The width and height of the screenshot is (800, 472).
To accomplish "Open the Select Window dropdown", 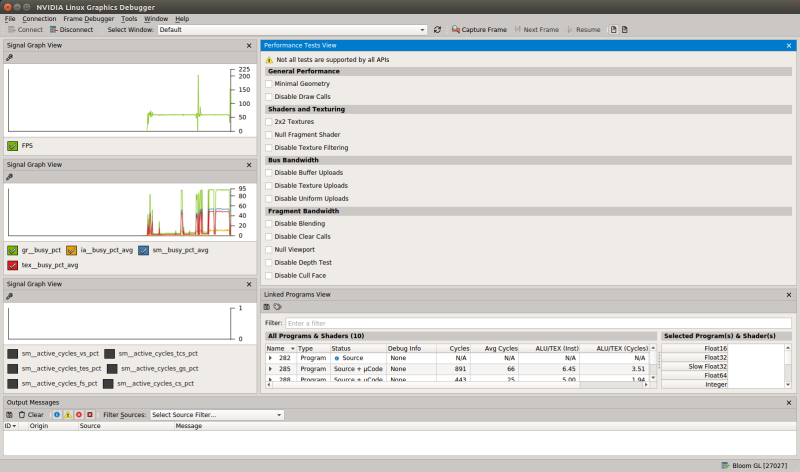I will (x=291, y=30).
